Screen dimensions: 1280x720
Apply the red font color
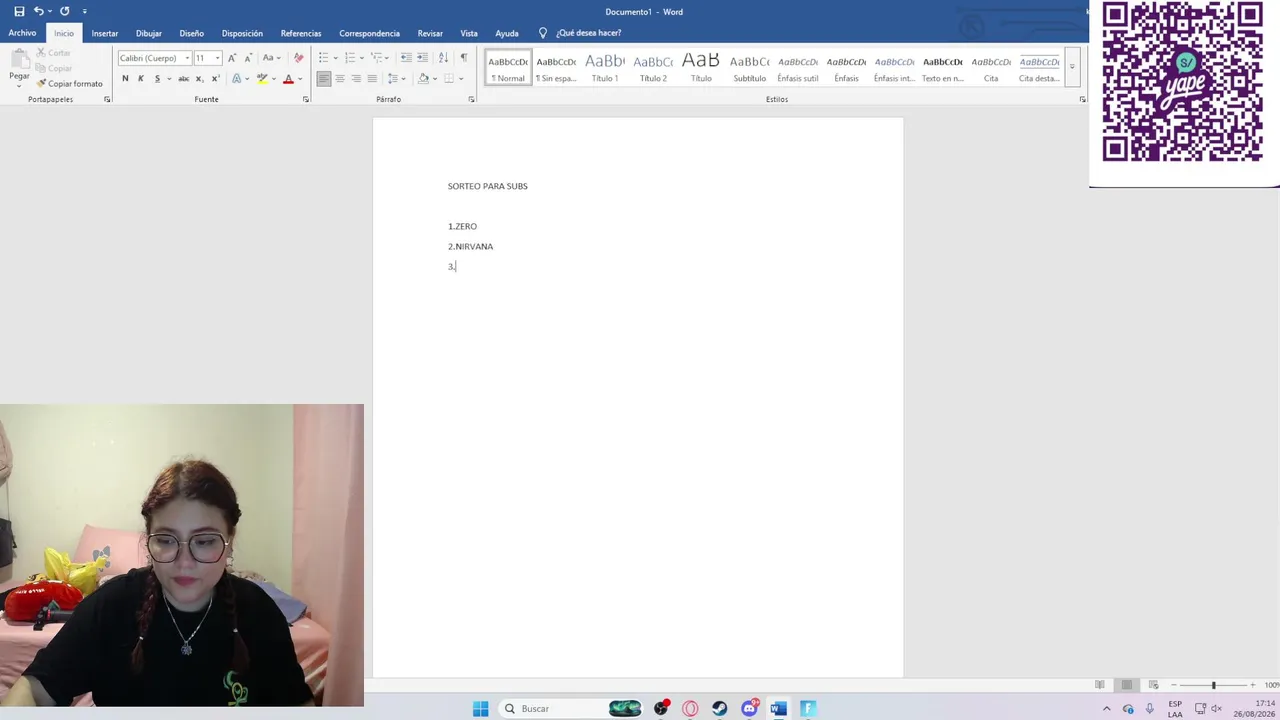tap(288, 79)
